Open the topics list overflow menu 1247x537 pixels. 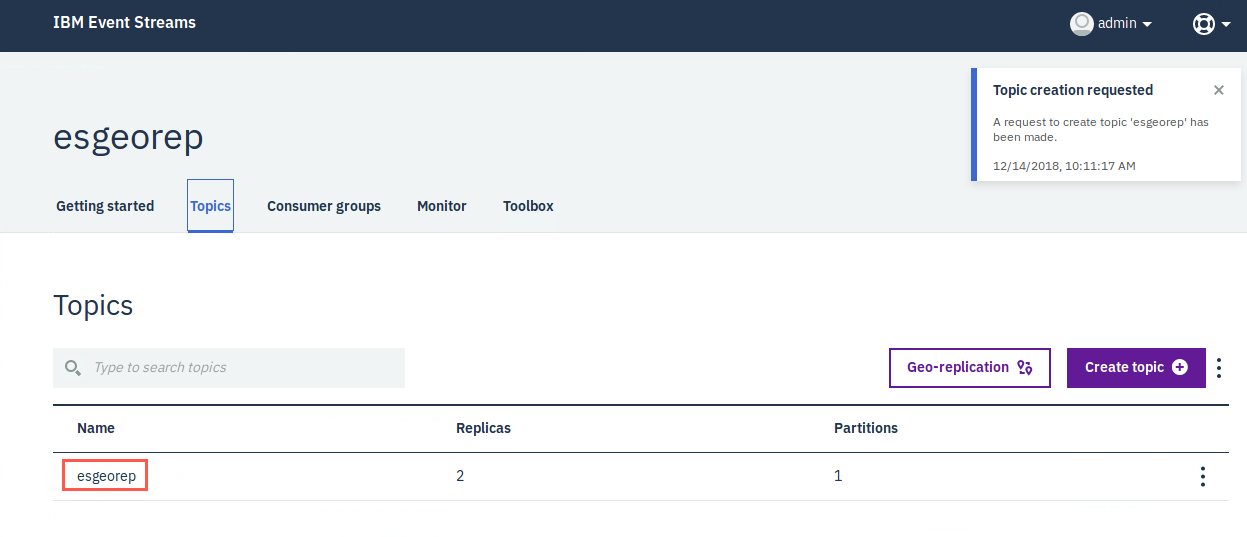point(1219,368)
